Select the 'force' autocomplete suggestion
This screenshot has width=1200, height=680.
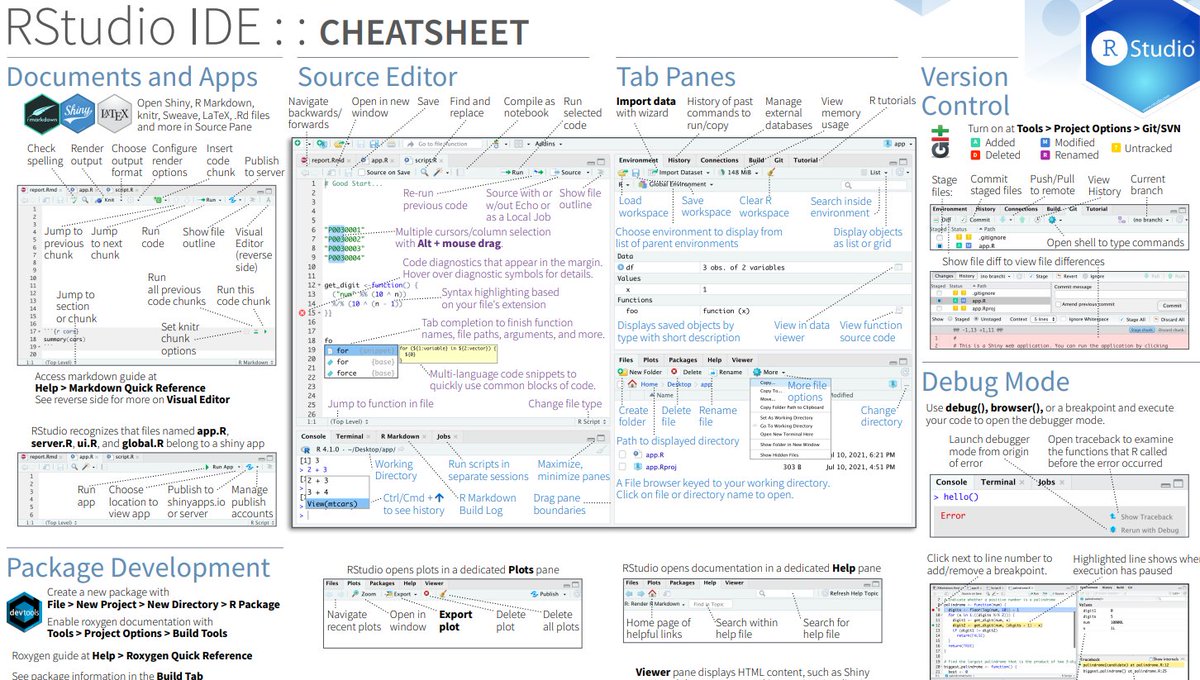pyautogui.click(x=361, y=373)
